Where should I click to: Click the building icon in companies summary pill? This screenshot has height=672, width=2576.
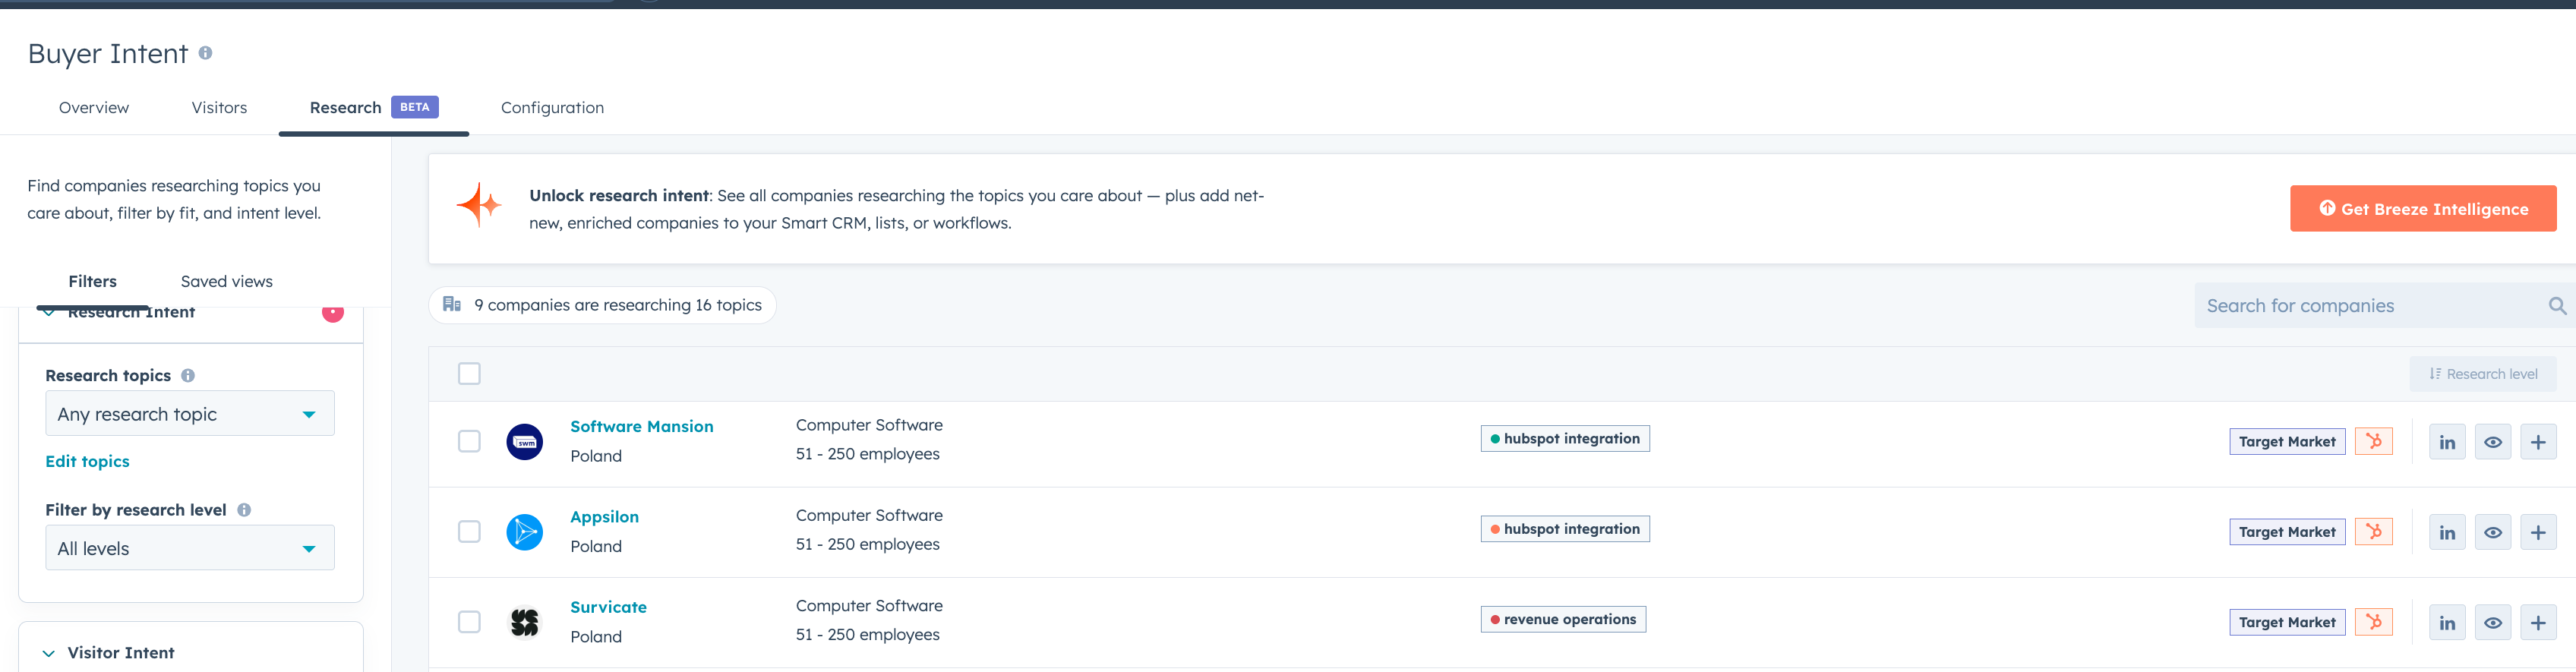[x=452, y=304]
